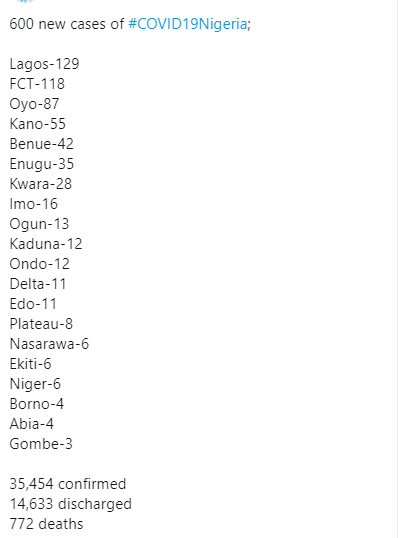The width and height of the screenshot is (401, 538).
Task: Click the '600 new cases of' text
Action: click(x=67, y=24)
